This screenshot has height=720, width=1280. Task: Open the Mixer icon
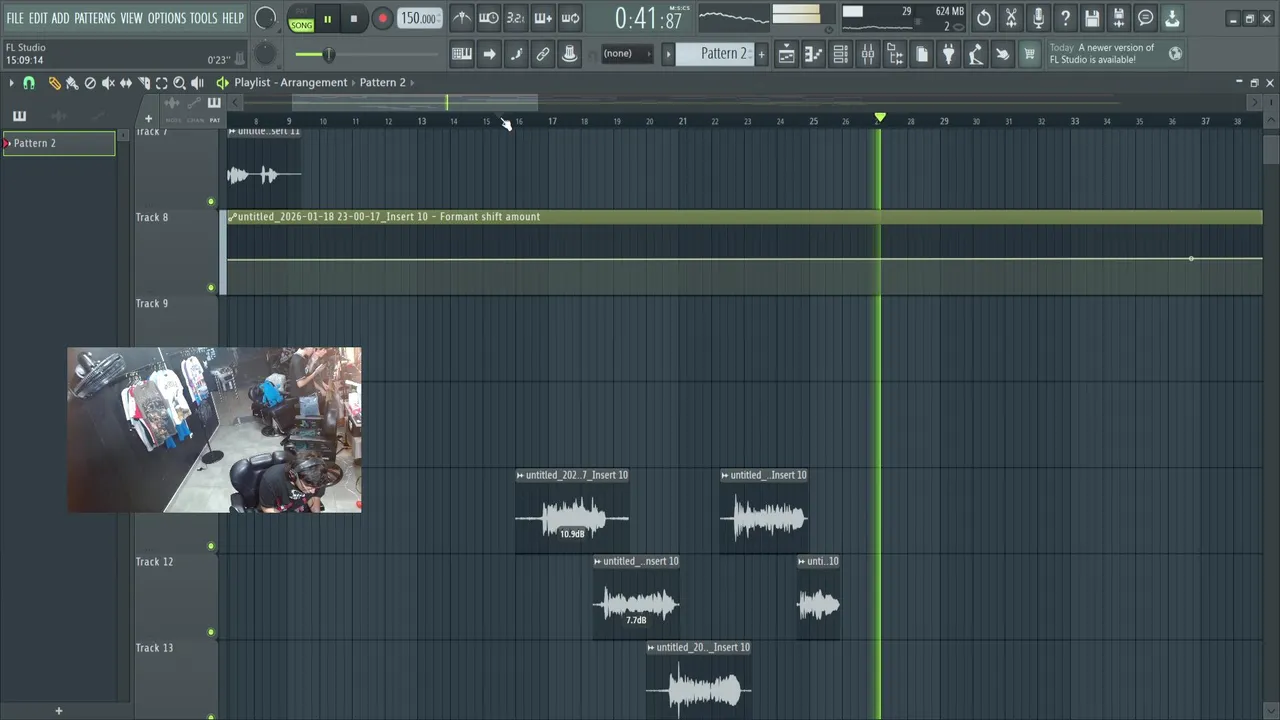coord(868,54)
